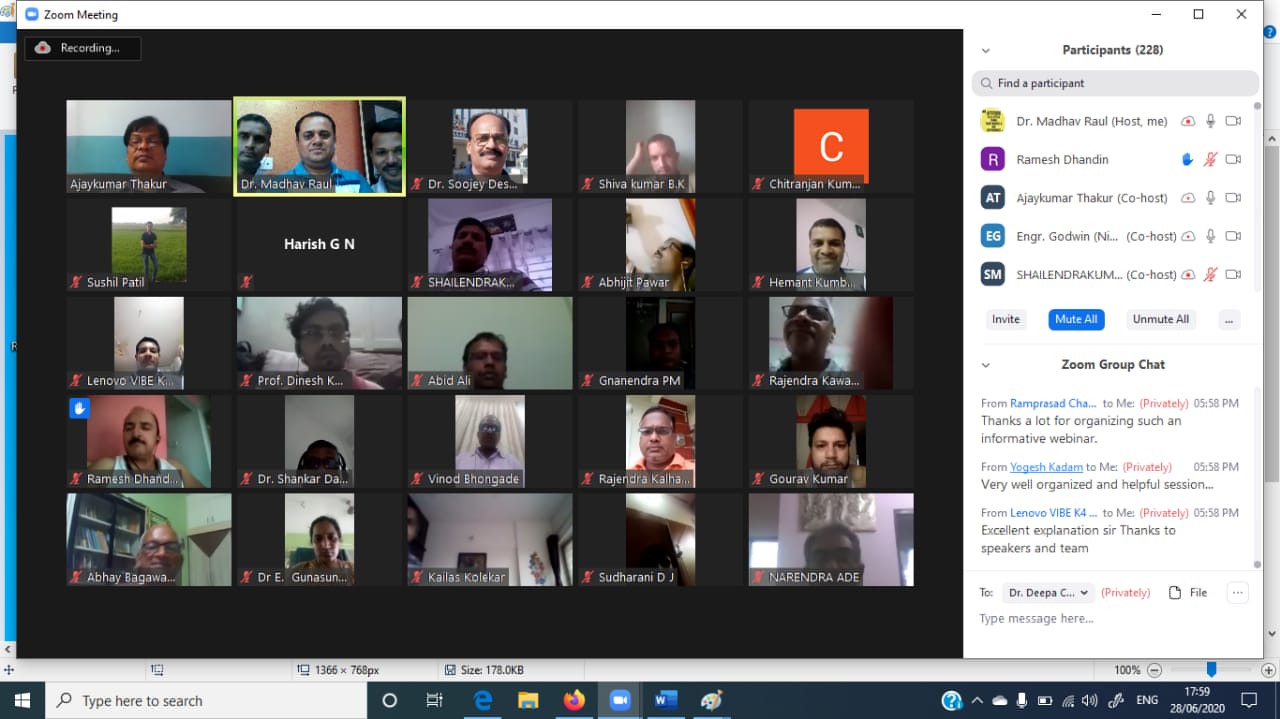The height and width of the screenshot is (719, 1280).
Task: Click the raised hand badge on Ramesh's video
Action: [x=79, y=407]
